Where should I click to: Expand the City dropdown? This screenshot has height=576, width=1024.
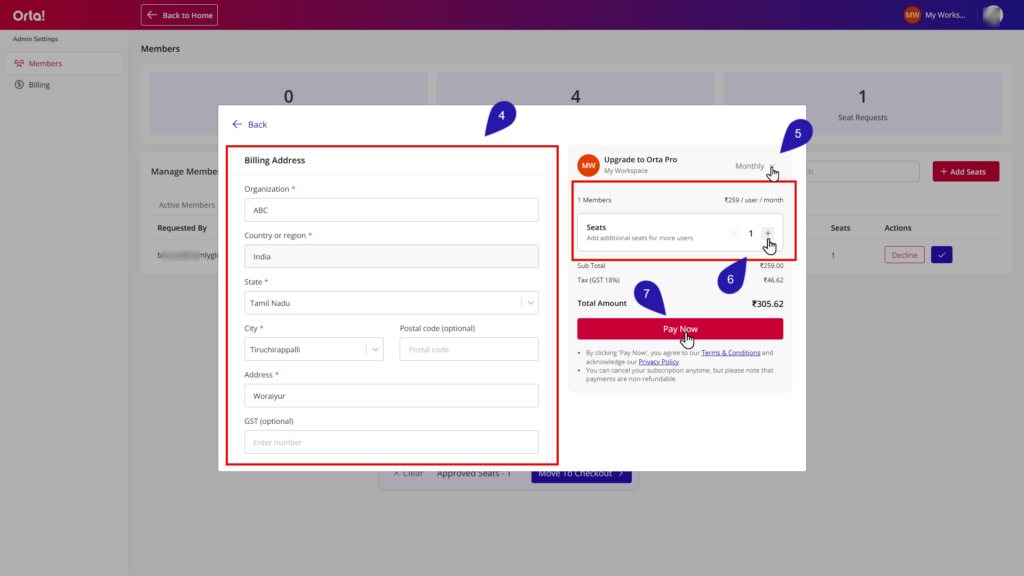click(374, 349)
